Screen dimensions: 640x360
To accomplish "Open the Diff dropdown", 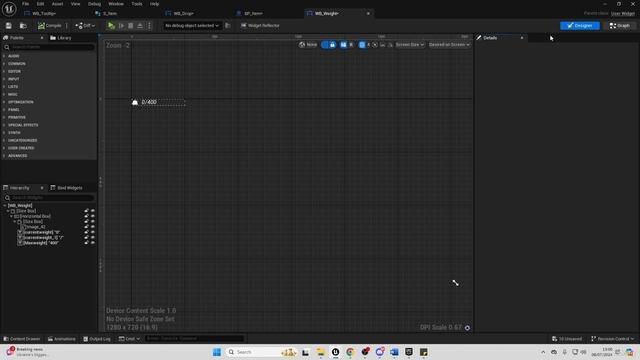I will pos(85,26).
